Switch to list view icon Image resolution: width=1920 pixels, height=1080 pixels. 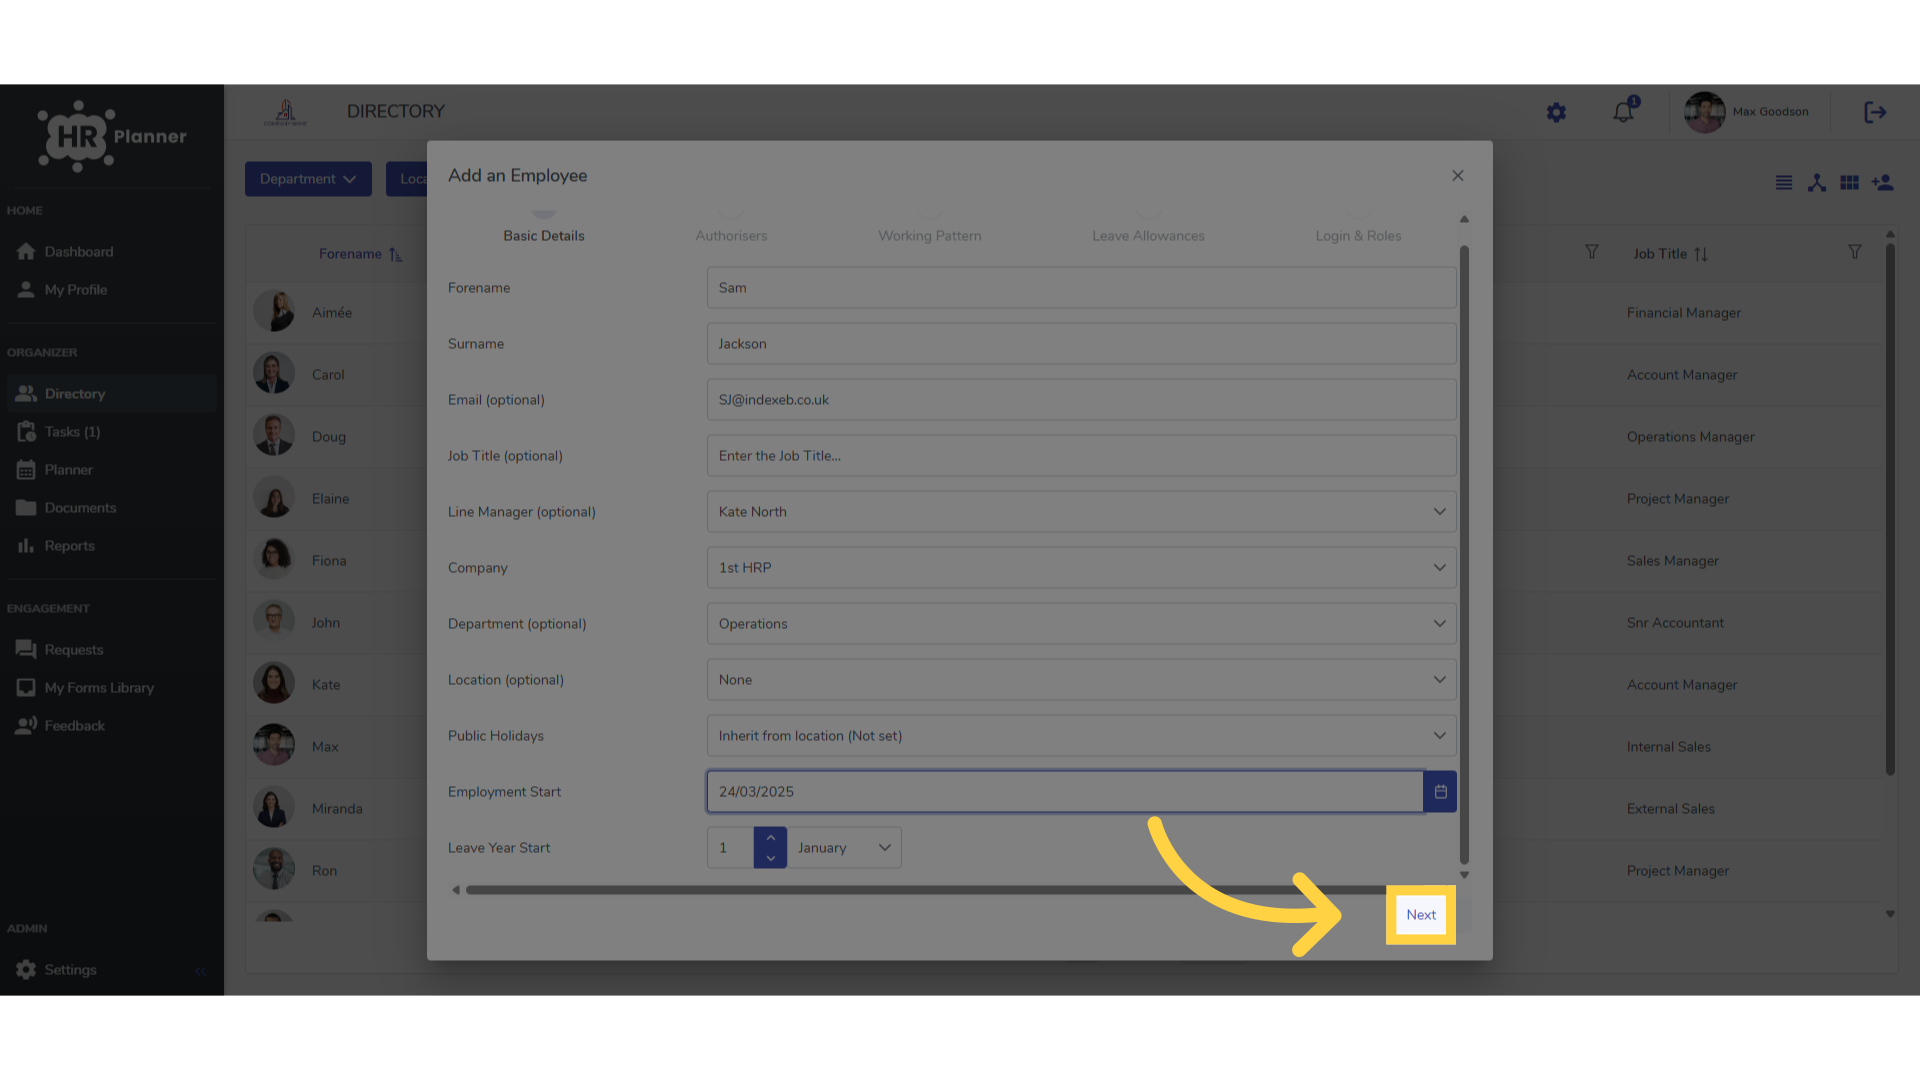[1784, 183]
